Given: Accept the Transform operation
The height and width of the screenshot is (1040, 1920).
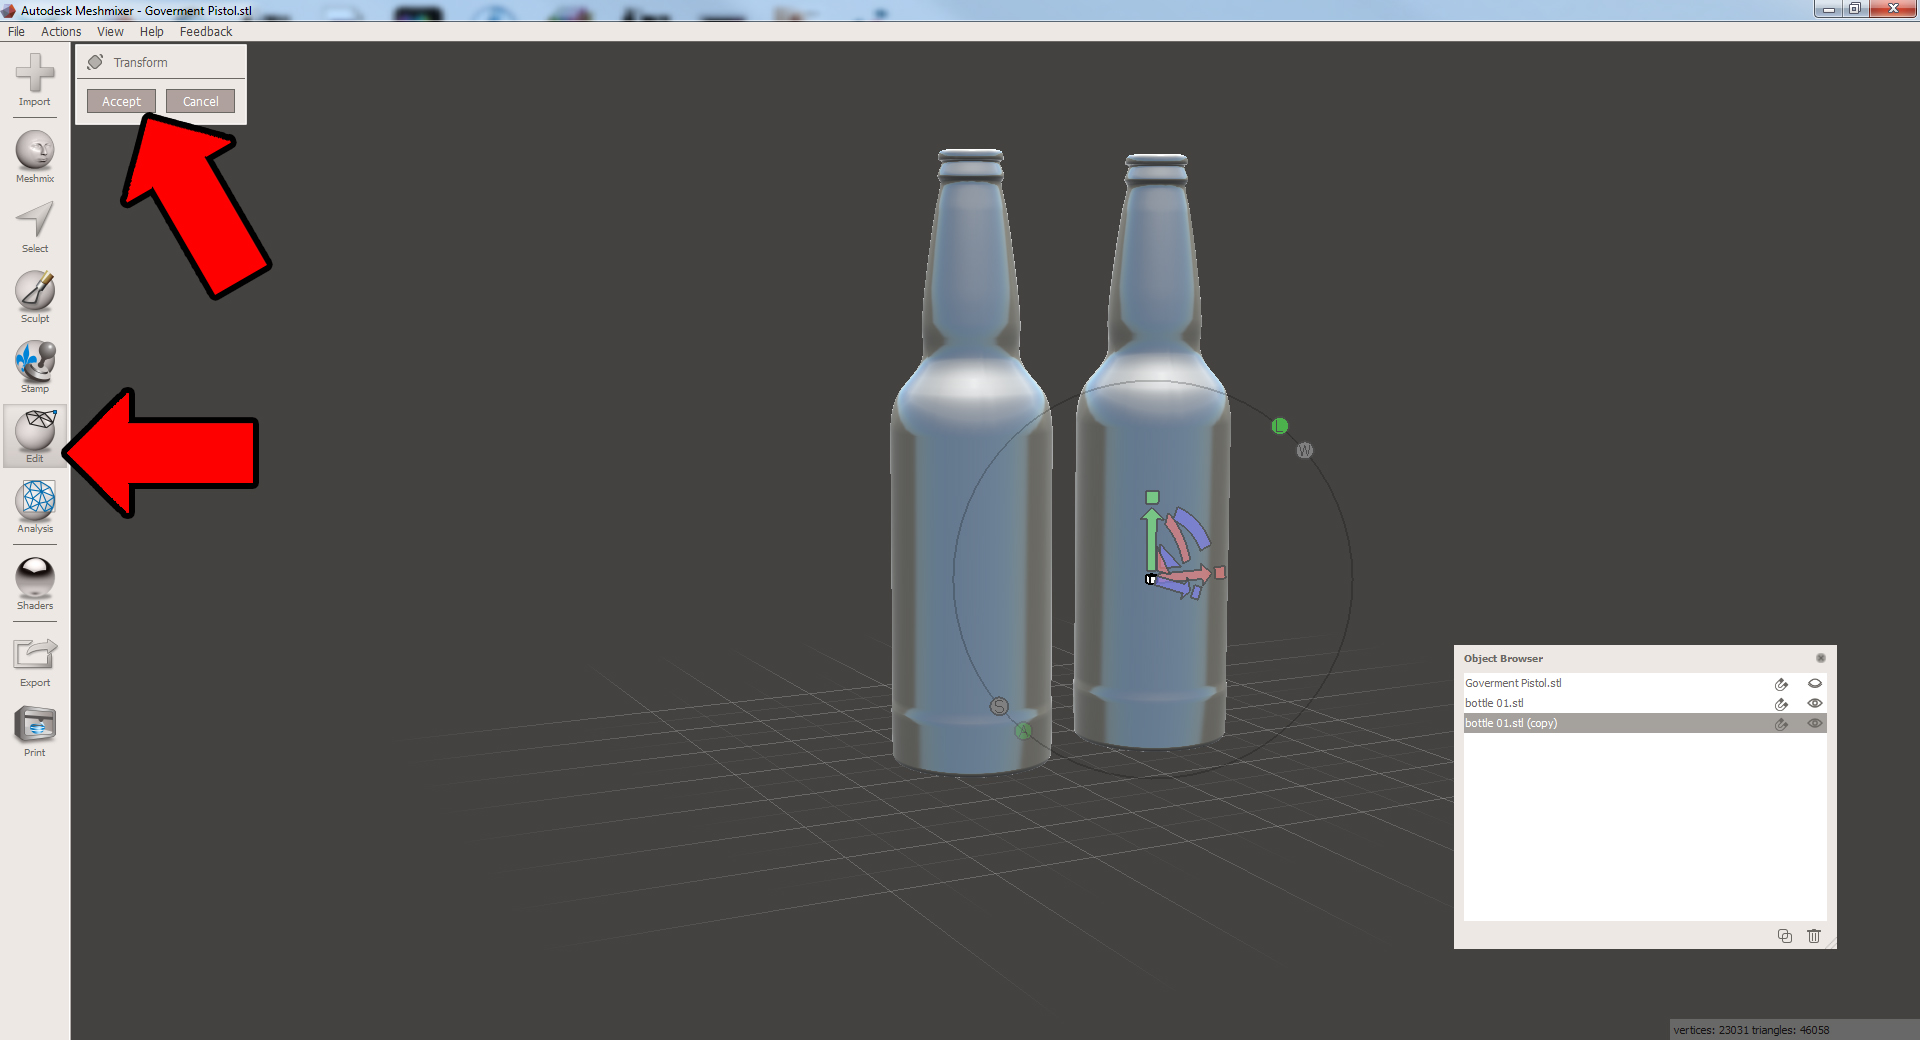Looking at the screenshot, I should pos(121,101).
